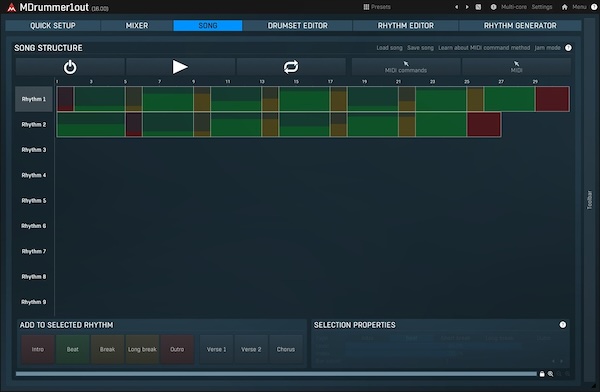Select the Rhythm 7 row
The height and width of the screenshot is (392, 600).
click(x=34, y=251)
